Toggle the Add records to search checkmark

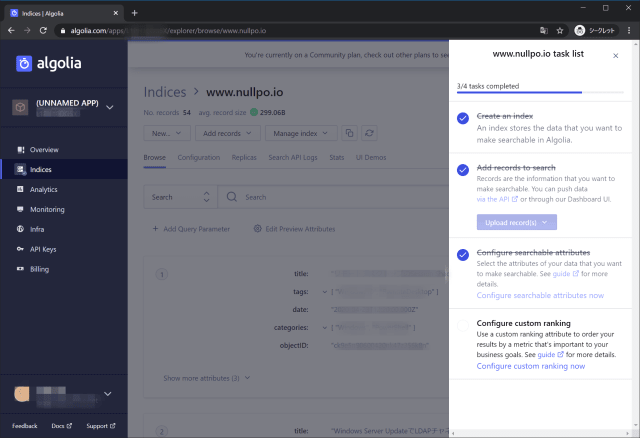click(463, 170)
